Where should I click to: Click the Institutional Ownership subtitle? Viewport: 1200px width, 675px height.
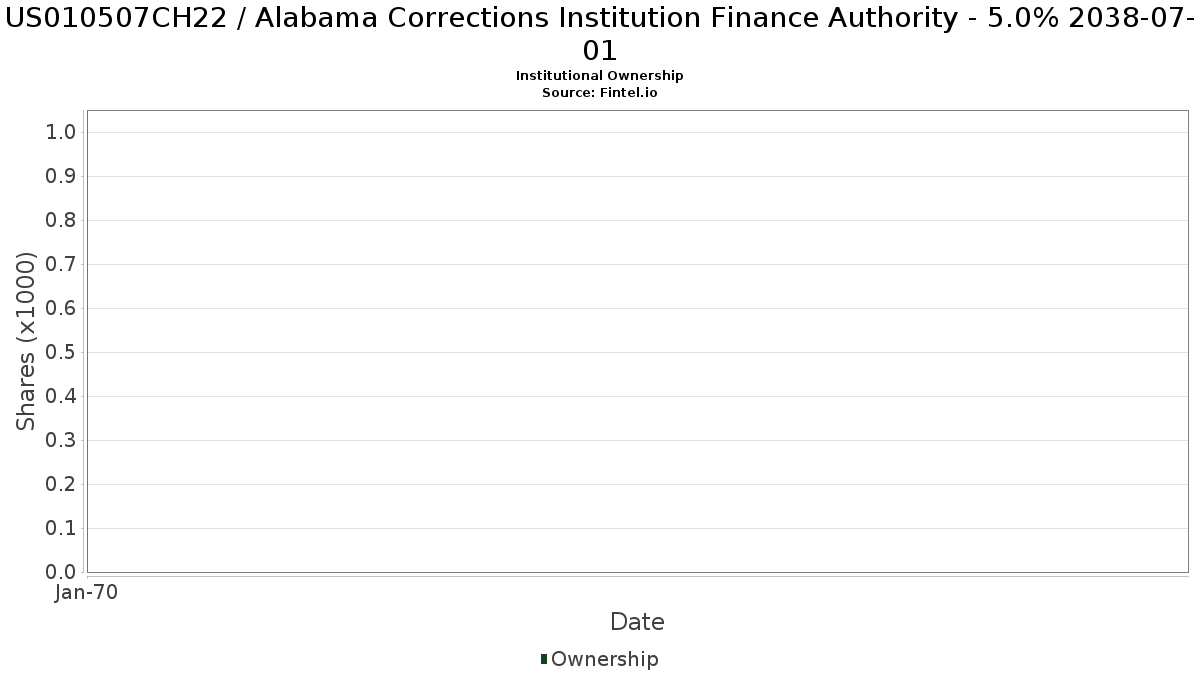tap(599, 76)
